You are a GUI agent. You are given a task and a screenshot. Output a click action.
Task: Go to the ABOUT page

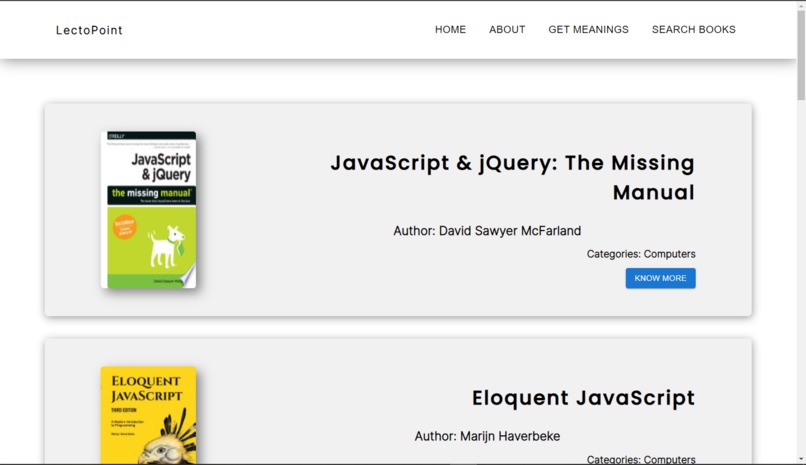click(x=507, y=30)
